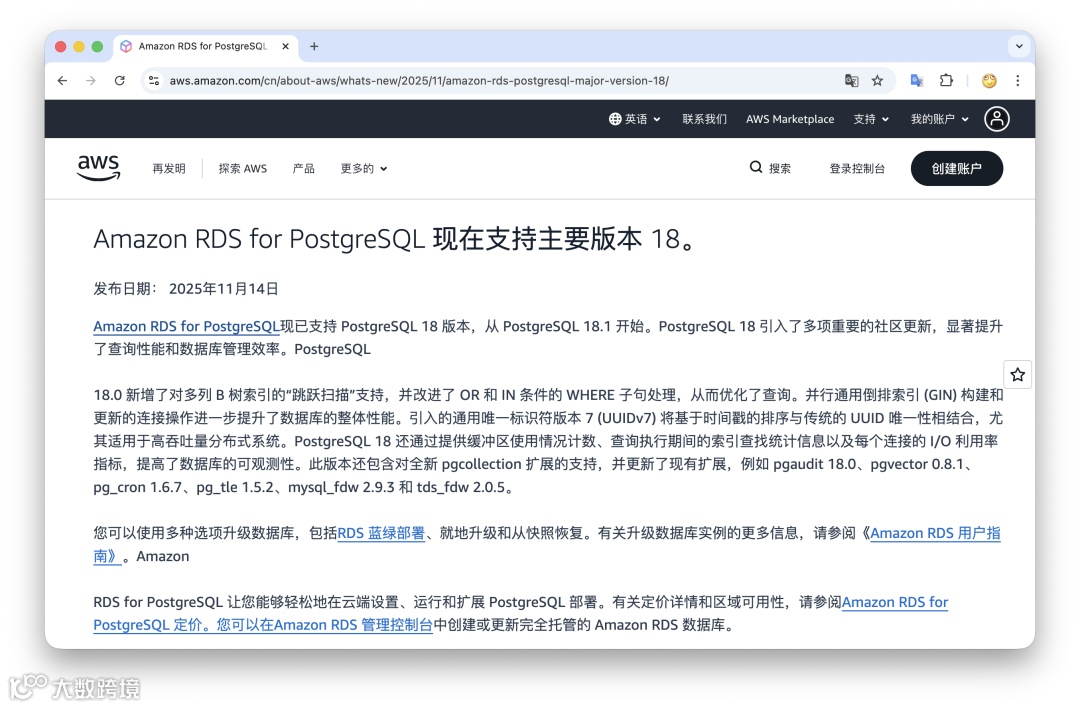This screenshot has width=1080, height=708.
Task: Open AWS Marketplace link
Action: click(790, 119)
